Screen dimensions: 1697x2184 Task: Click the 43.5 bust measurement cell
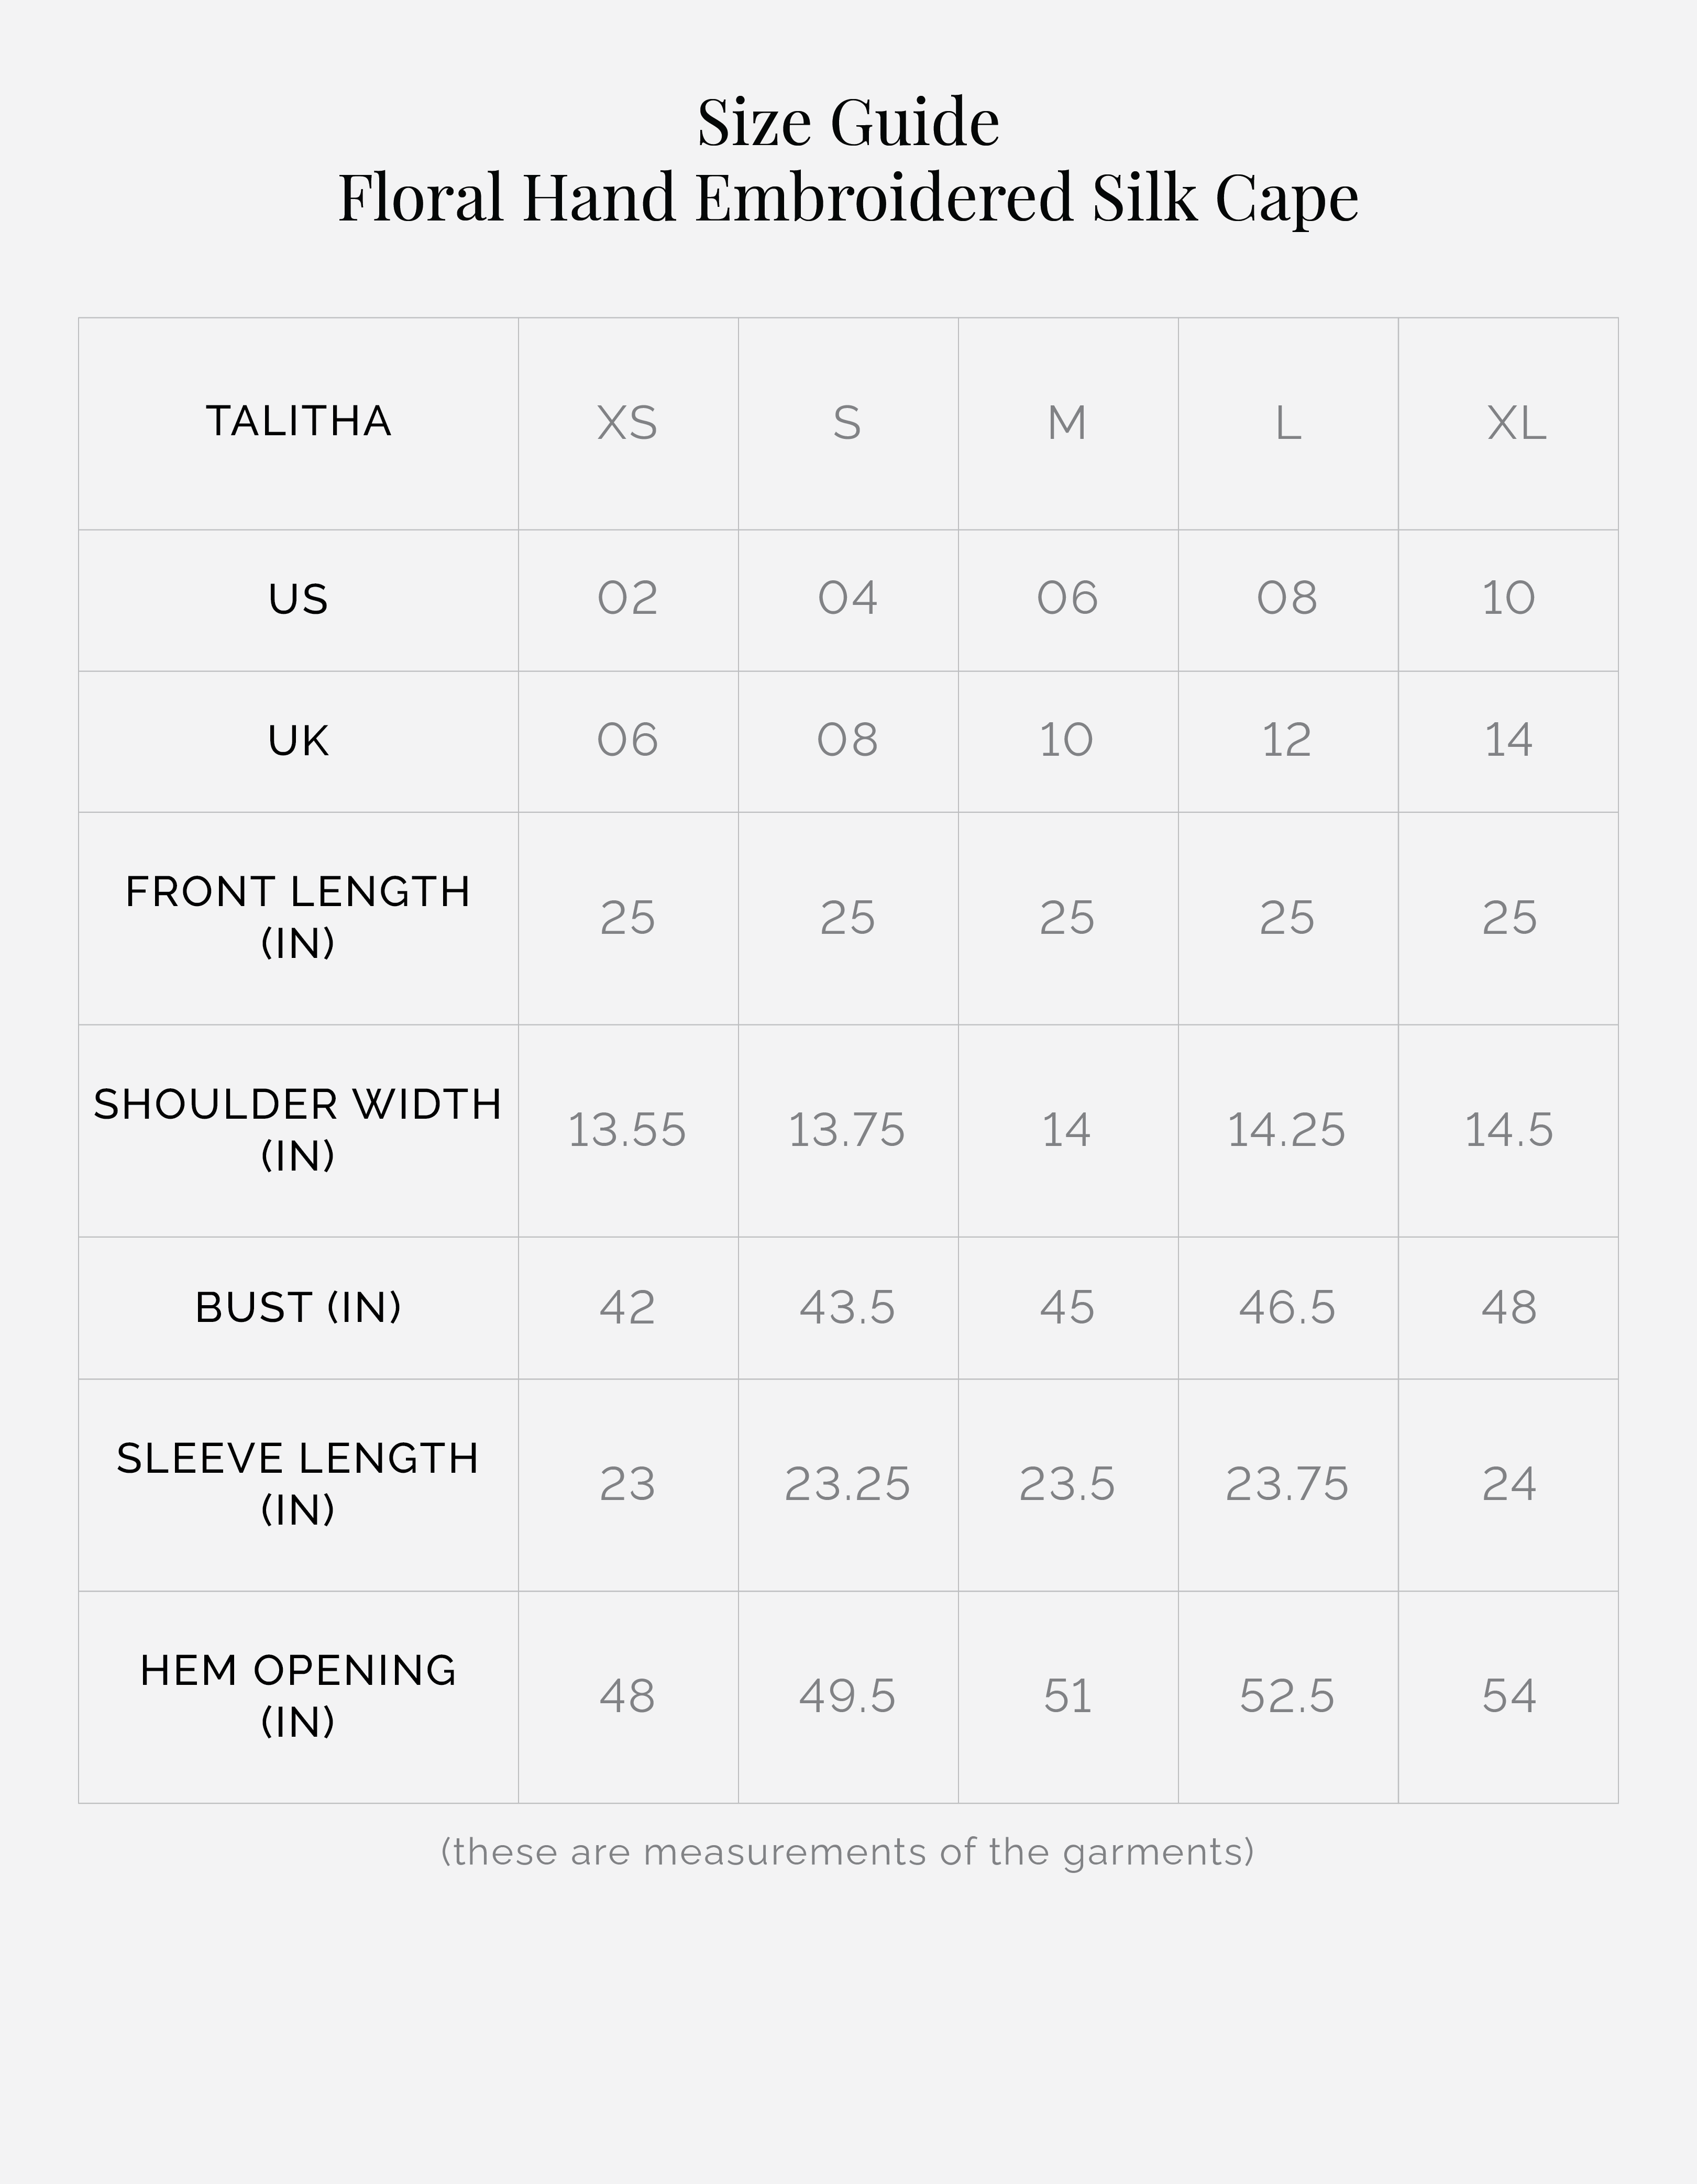(x=847, y=1308)
